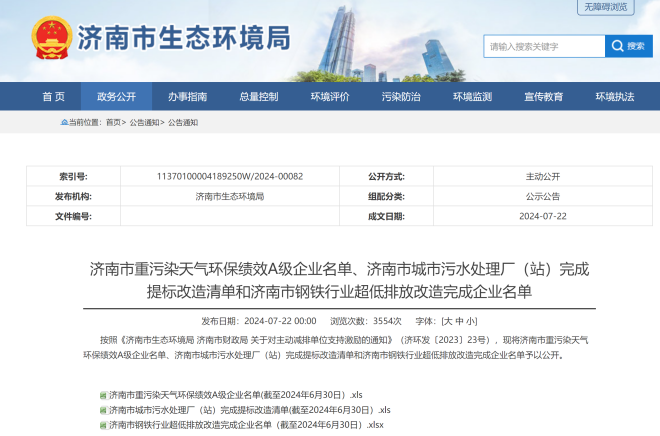Viewport: 660px width, 436px height.
Task: Click the home location icon in breadcrumb
Action: point(62,122)
